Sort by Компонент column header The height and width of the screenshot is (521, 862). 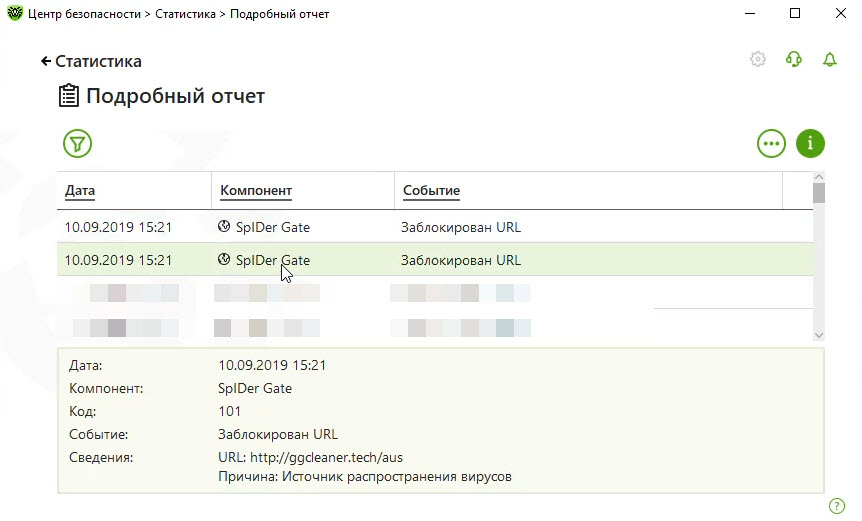point(255,190)
